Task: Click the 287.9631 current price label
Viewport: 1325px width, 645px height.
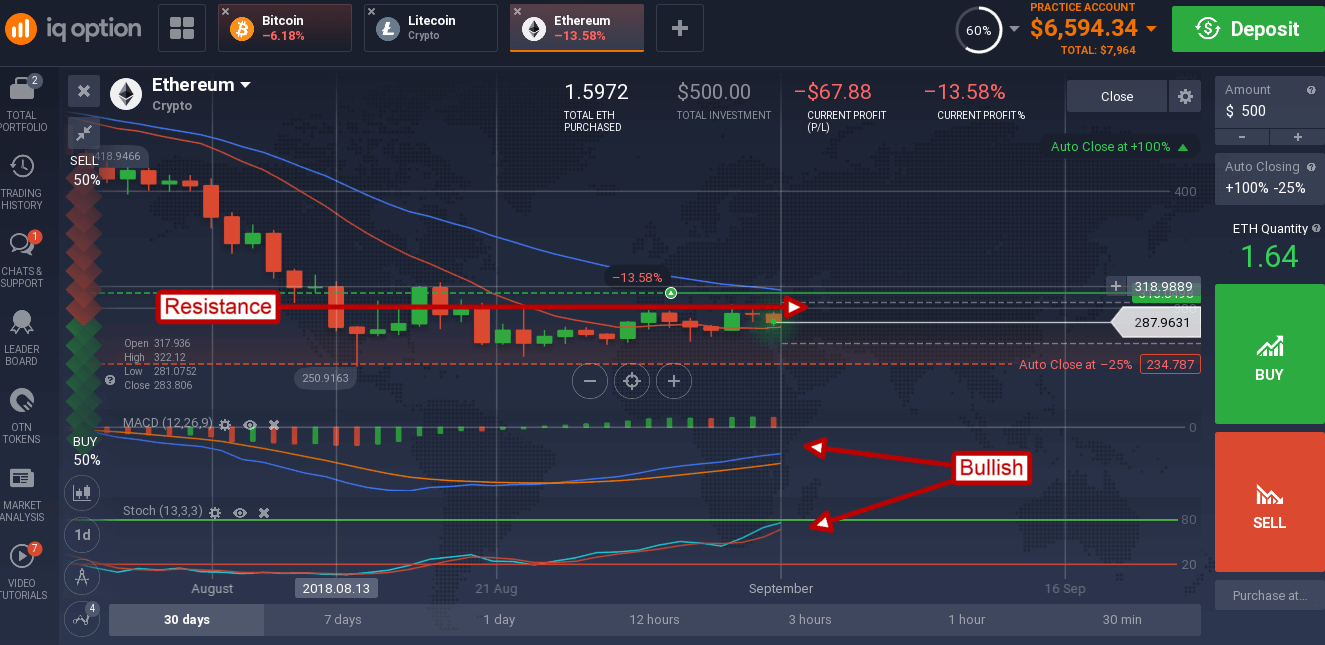Action: [1157, 322]
